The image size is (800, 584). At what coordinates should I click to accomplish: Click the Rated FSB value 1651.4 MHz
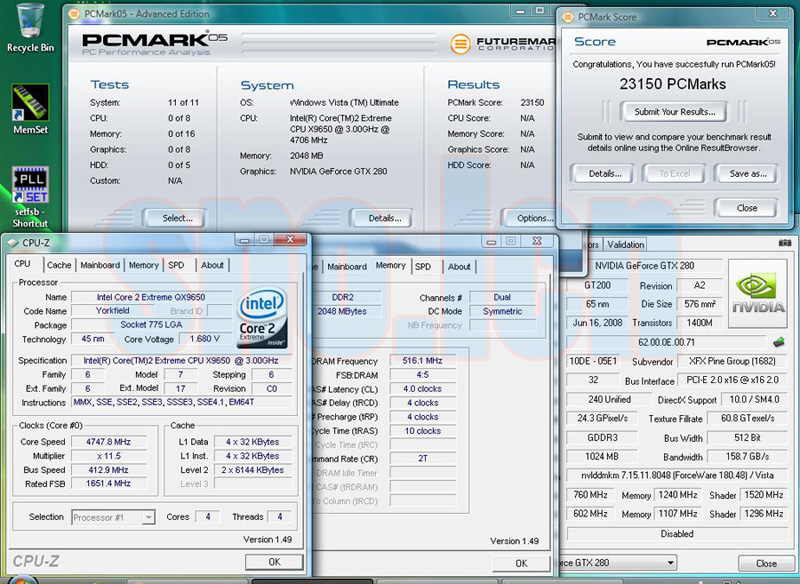(108, 483)
